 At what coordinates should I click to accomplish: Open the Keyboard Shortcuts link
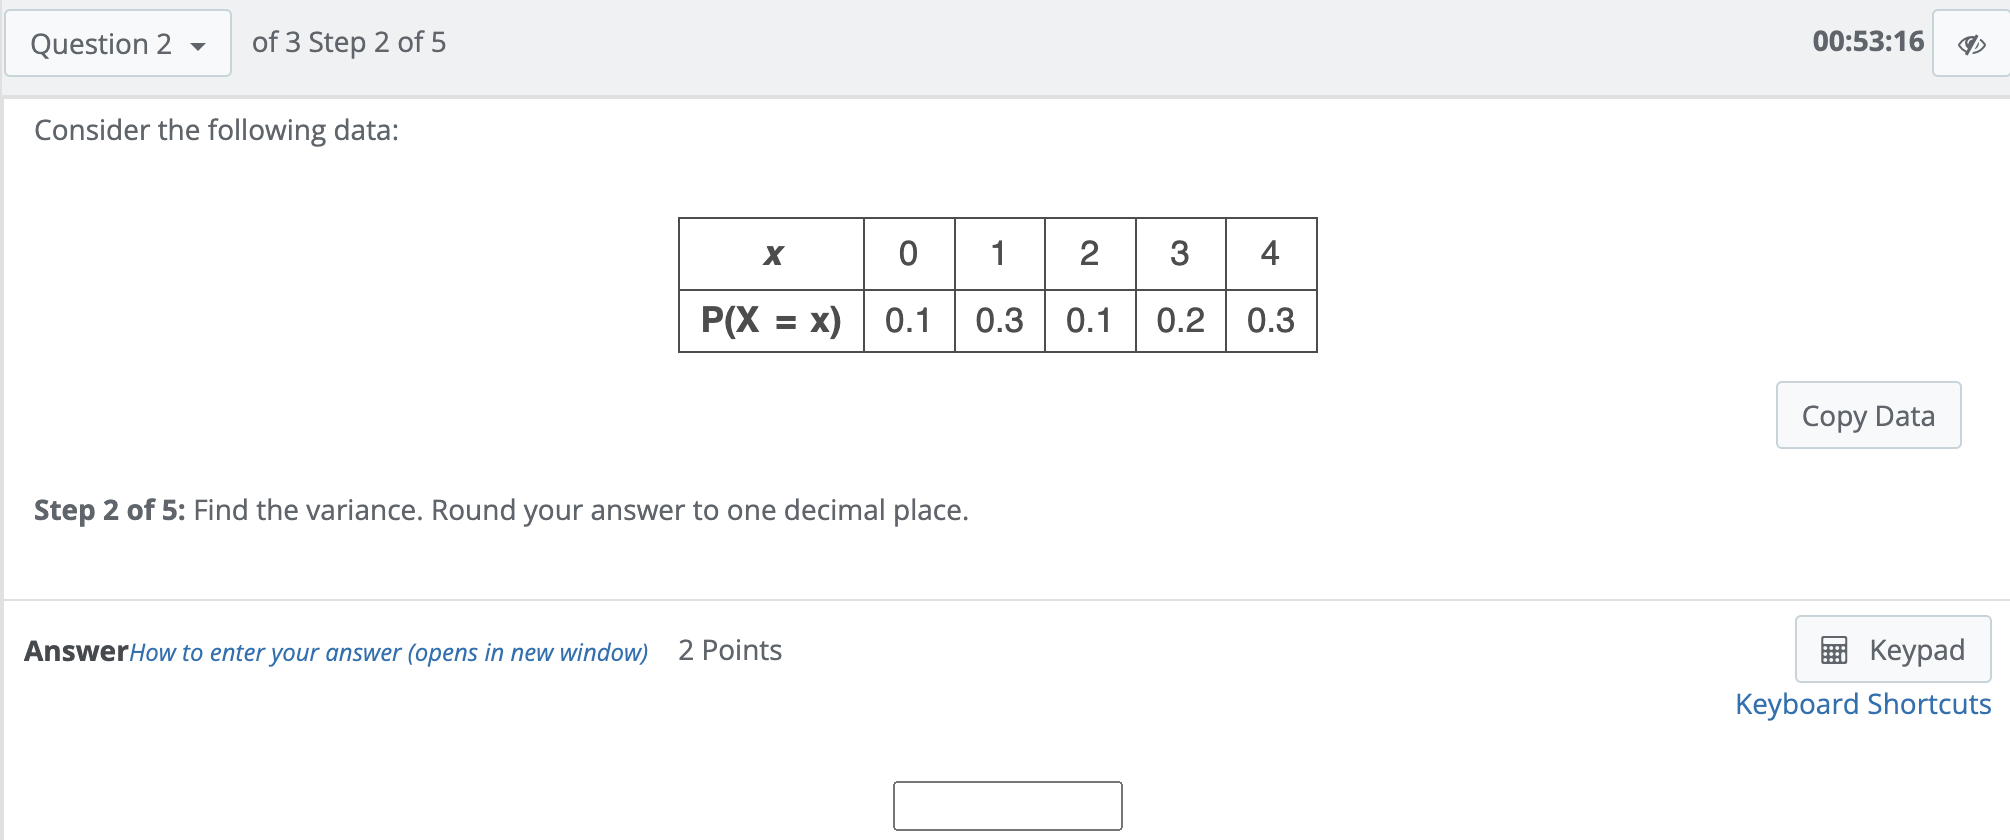click(1862, 704)
